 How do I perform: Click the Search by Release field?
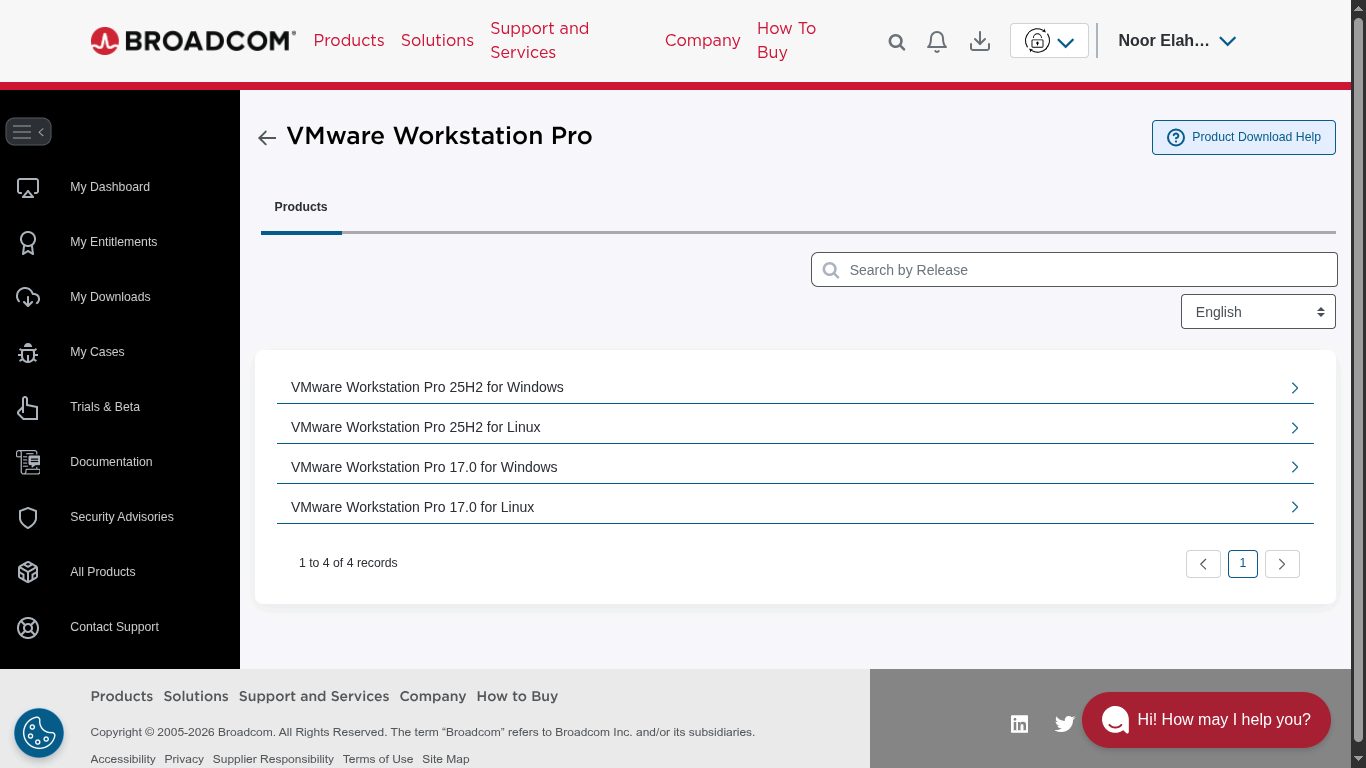coord(1073,269)
